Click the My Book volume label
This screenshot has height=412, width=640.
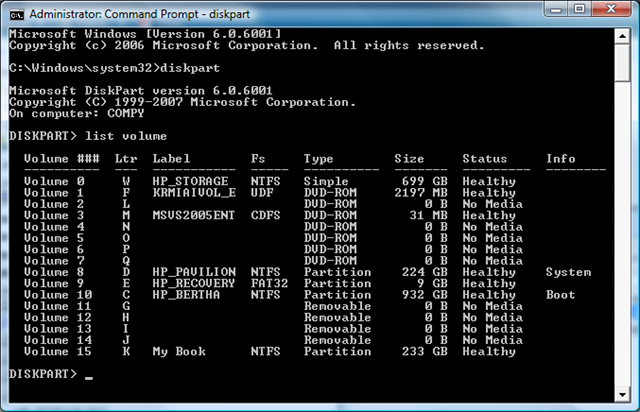pos(179,351)
